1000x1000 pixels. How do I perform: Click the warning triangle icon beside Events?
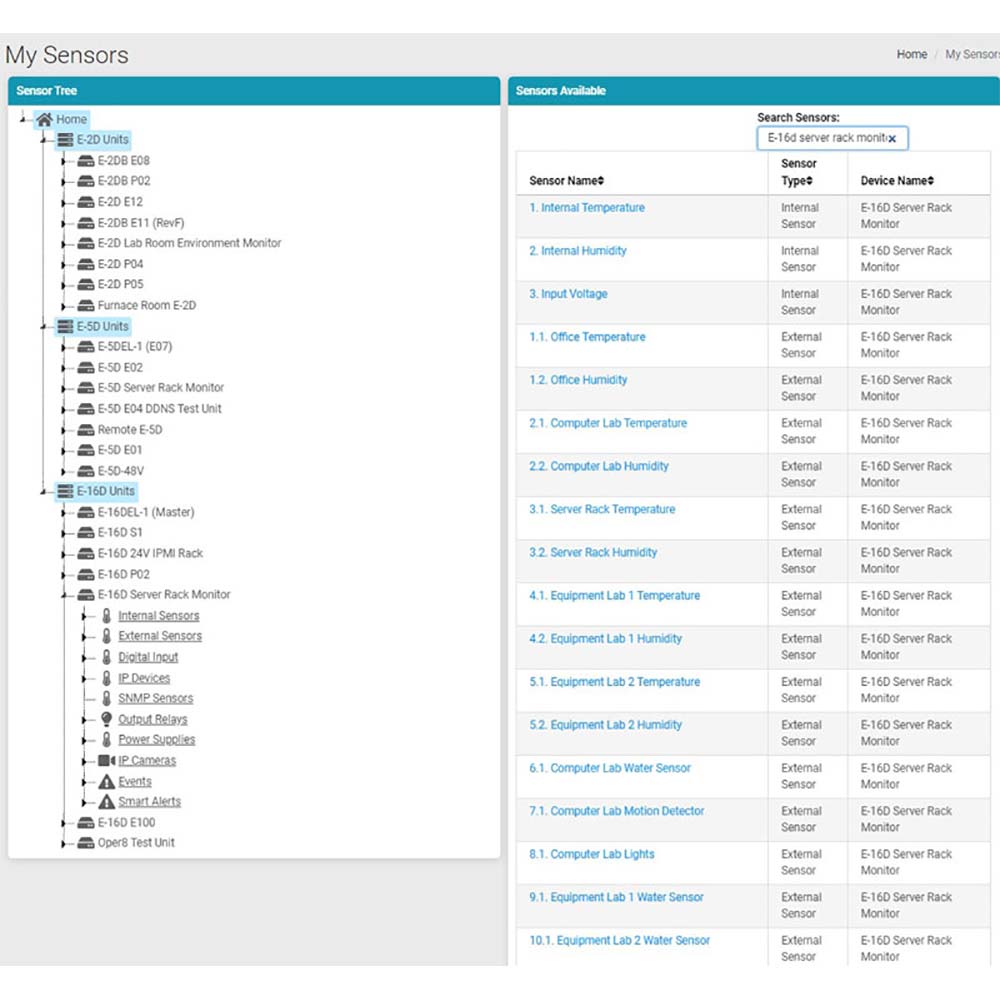click(107, 781)
